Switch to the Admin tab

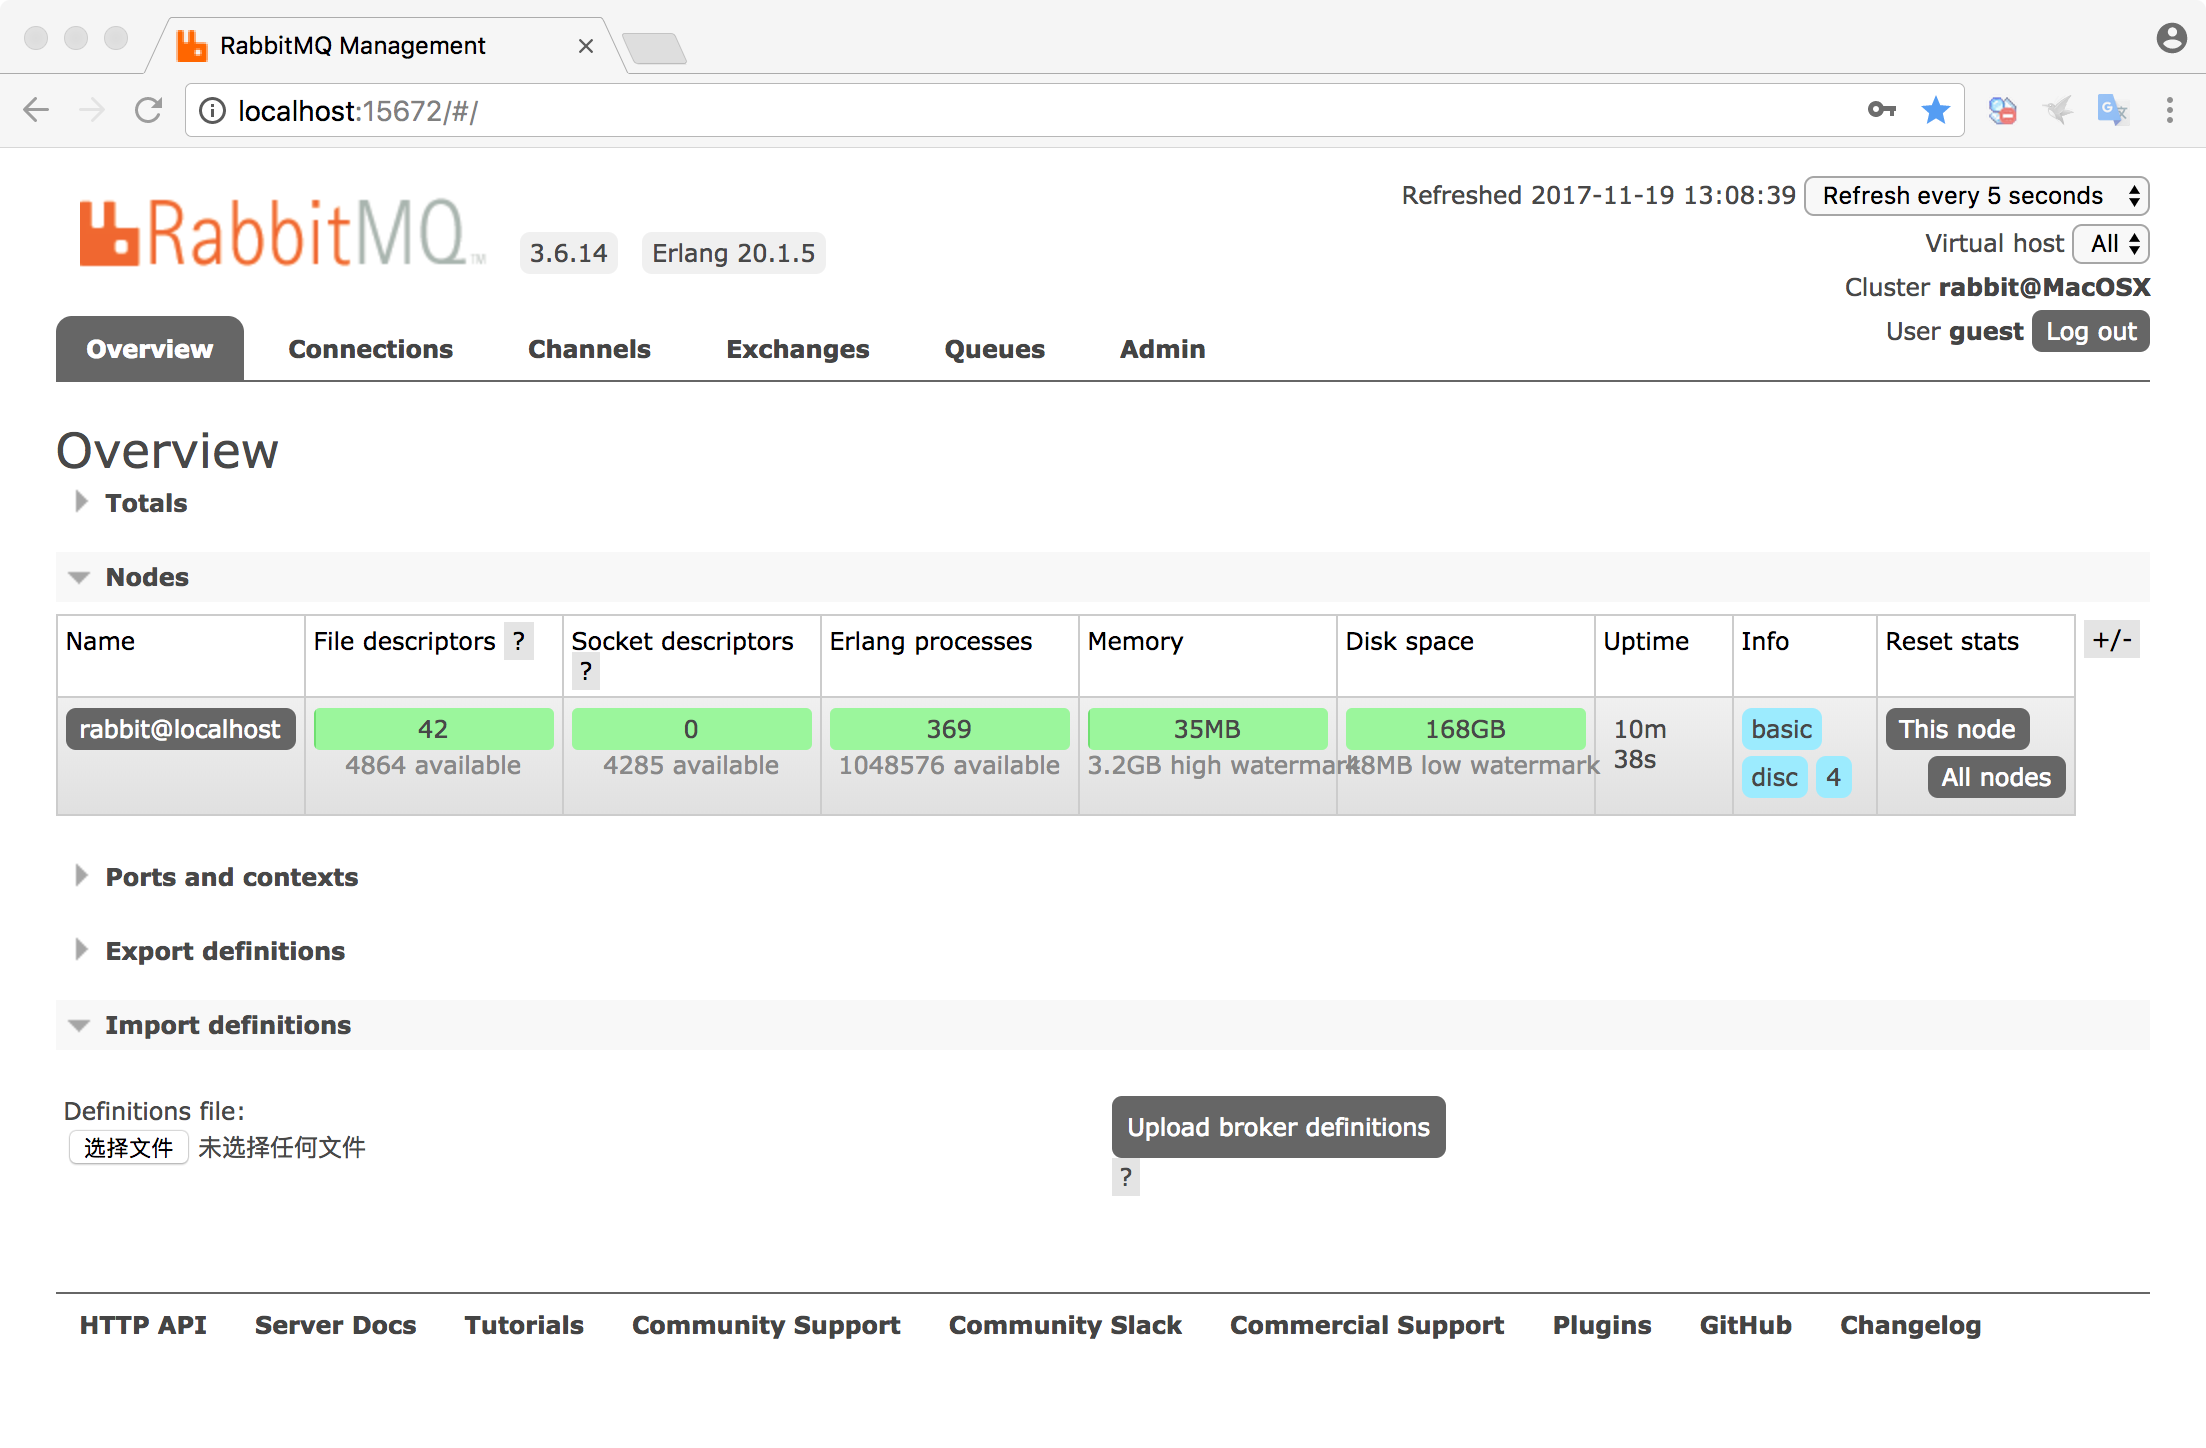[x=1163, y=349]
